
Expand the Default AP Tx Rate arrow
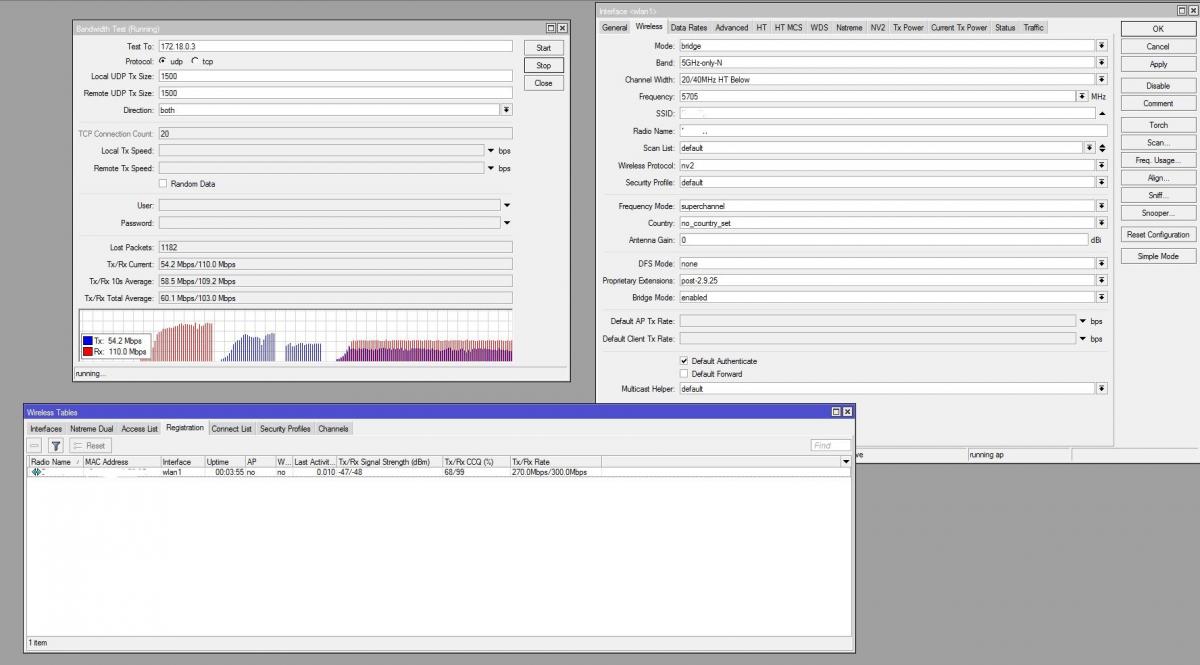[1082, 321]
